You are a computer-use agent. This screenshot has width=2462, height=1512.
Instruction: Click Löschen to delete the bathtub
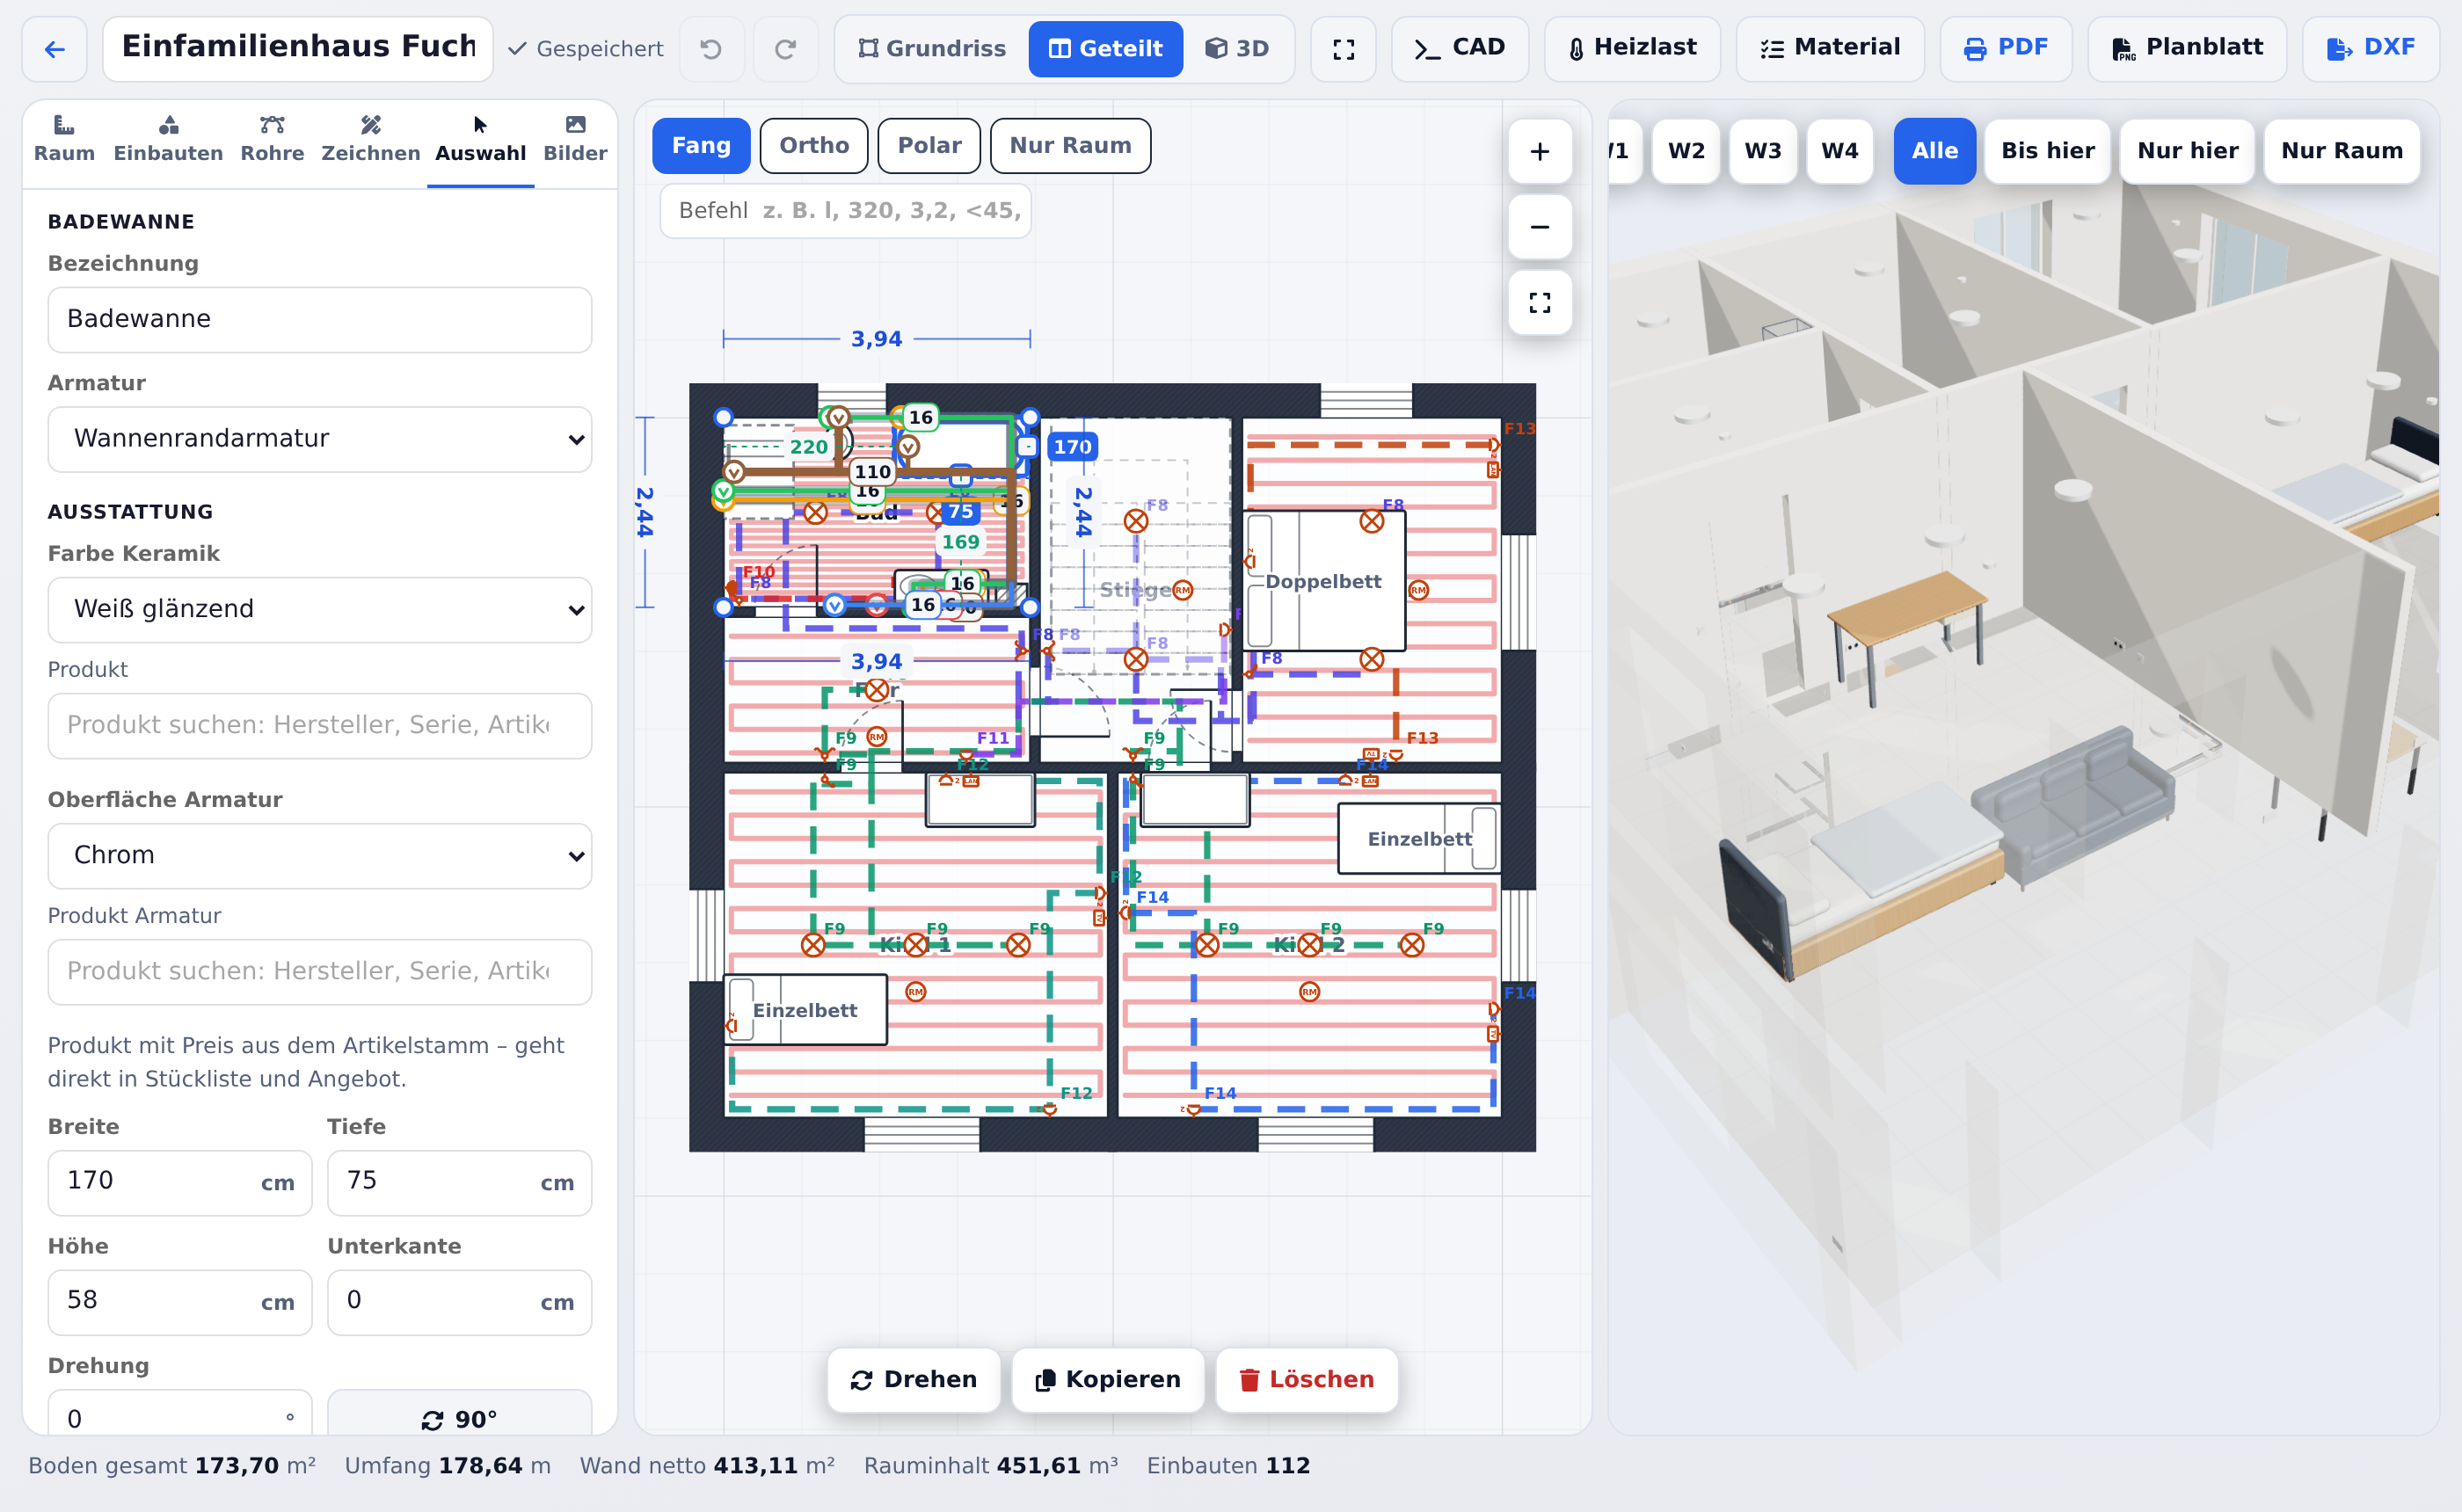pos(1307,1380)
